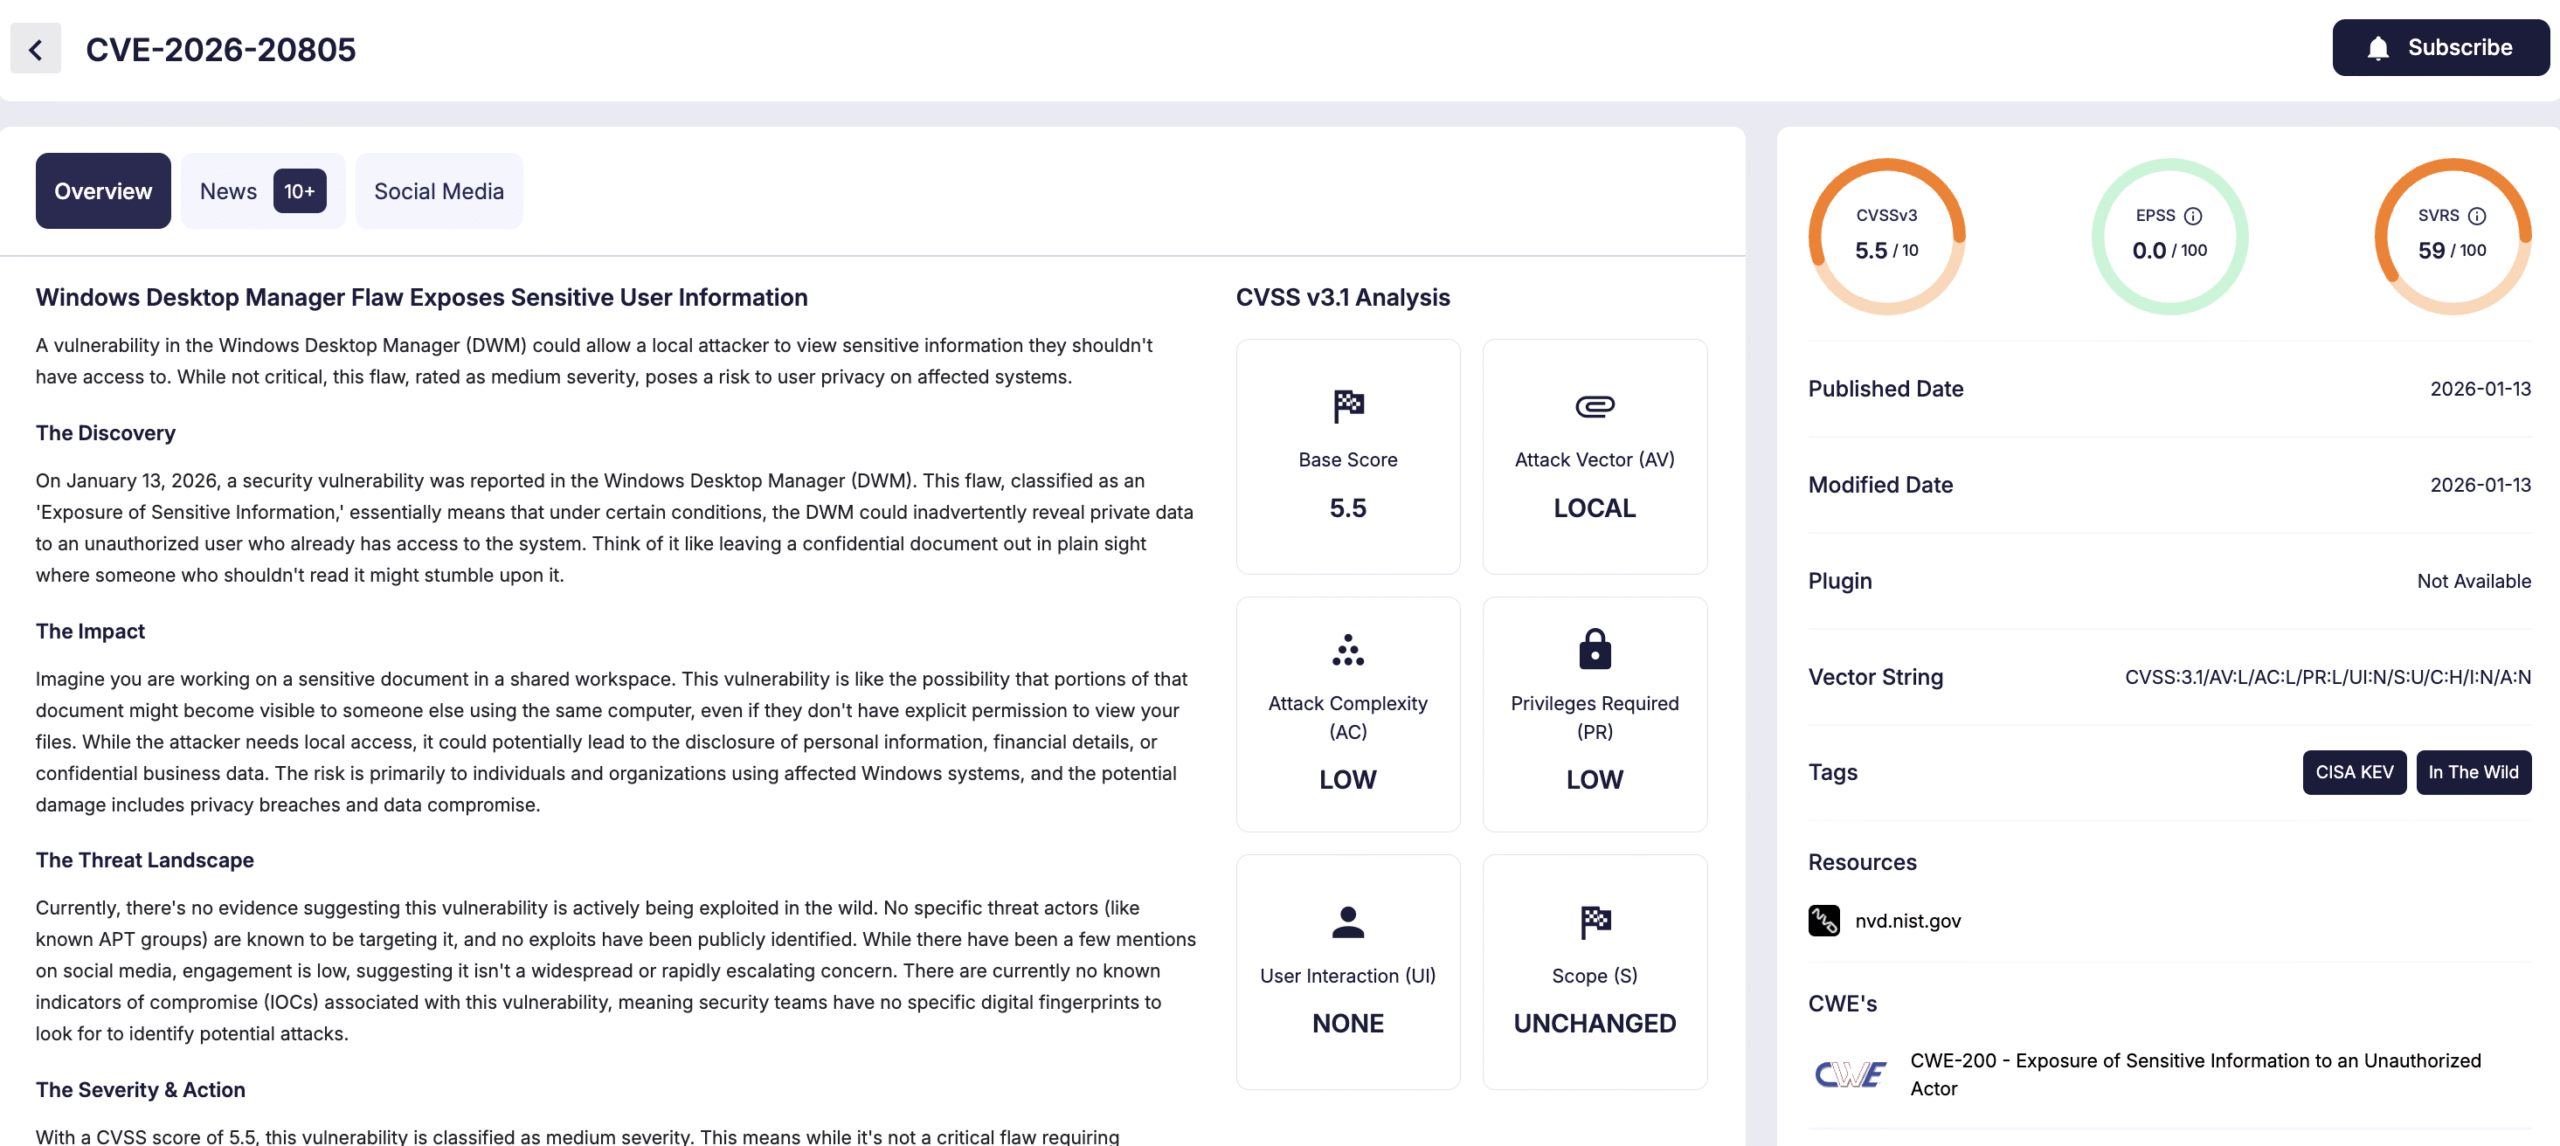Viewport: 2560px width, 1146px height.
Task: Click the vector string CVSS:3.1/AV:L/AC:L value
Action: [2328, 677]
